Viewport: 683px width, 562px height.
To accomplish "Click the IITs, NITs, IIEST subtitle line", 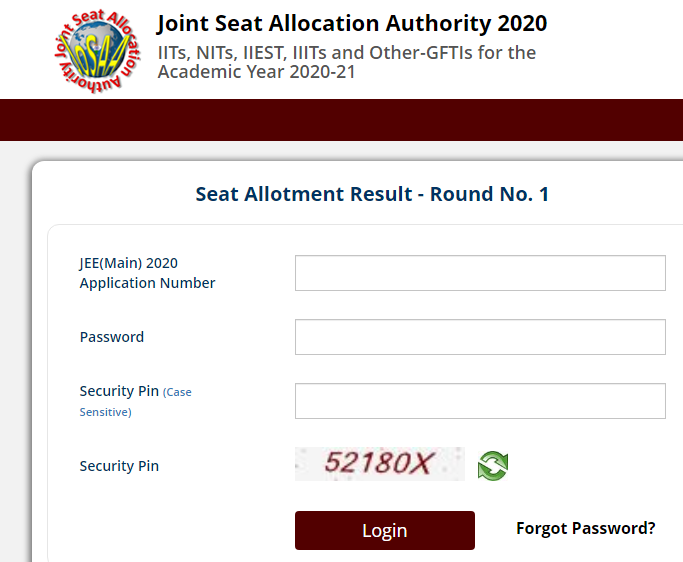I will (347, 53).
